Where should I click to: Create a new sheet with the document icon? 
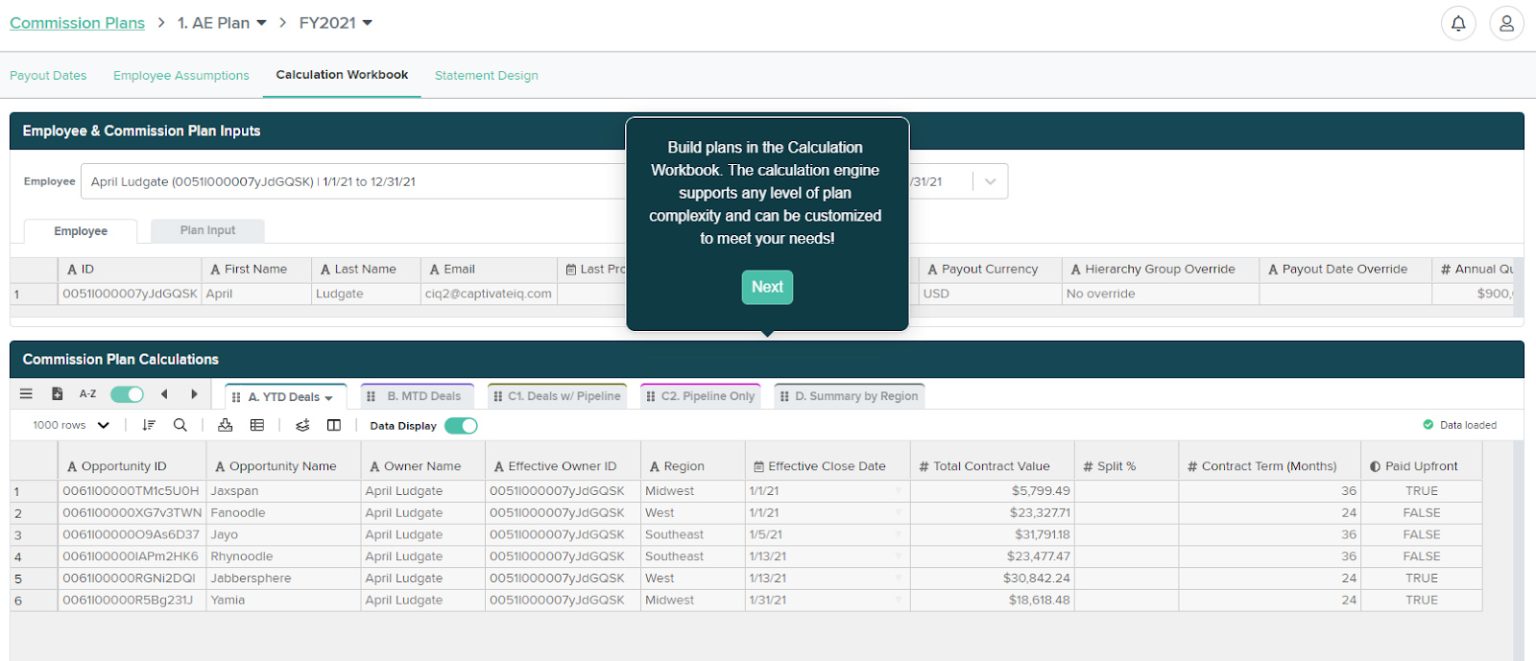[56, 394]
